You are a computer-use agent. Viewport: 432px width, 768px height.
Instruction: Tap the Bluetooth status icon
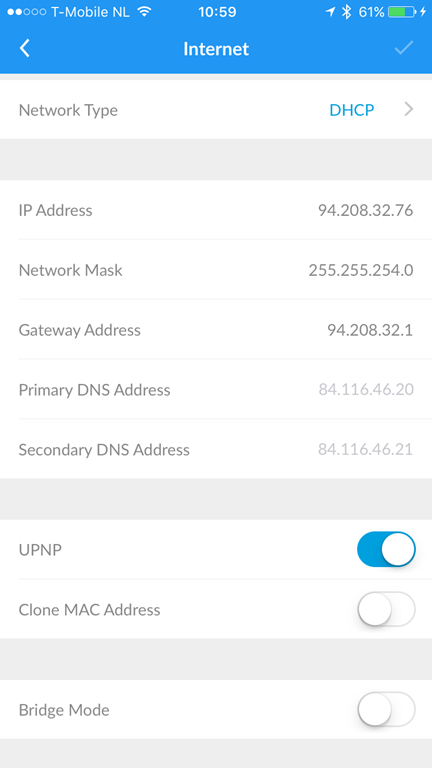coord(347,12)
